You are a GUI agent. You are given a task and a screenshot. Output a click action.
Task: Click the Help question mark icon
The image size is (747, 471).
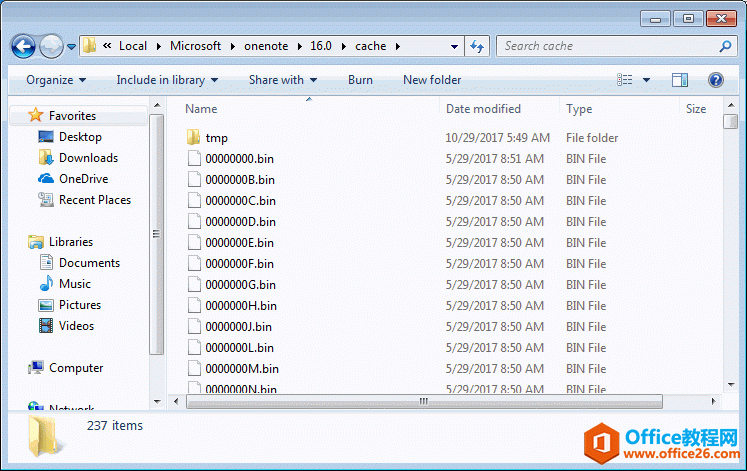point(716,80)
